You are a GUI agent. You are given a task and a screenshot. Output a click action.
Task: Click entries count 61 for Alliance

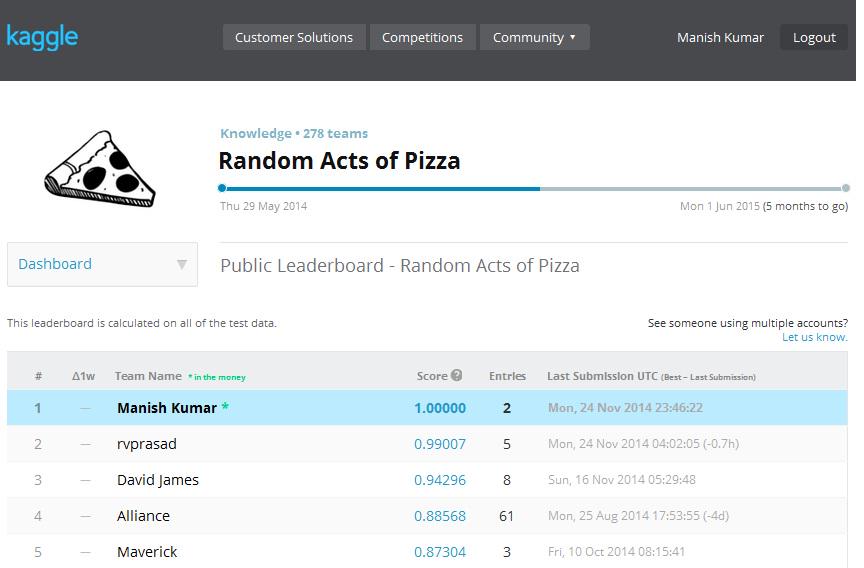(x=506, y=516)
